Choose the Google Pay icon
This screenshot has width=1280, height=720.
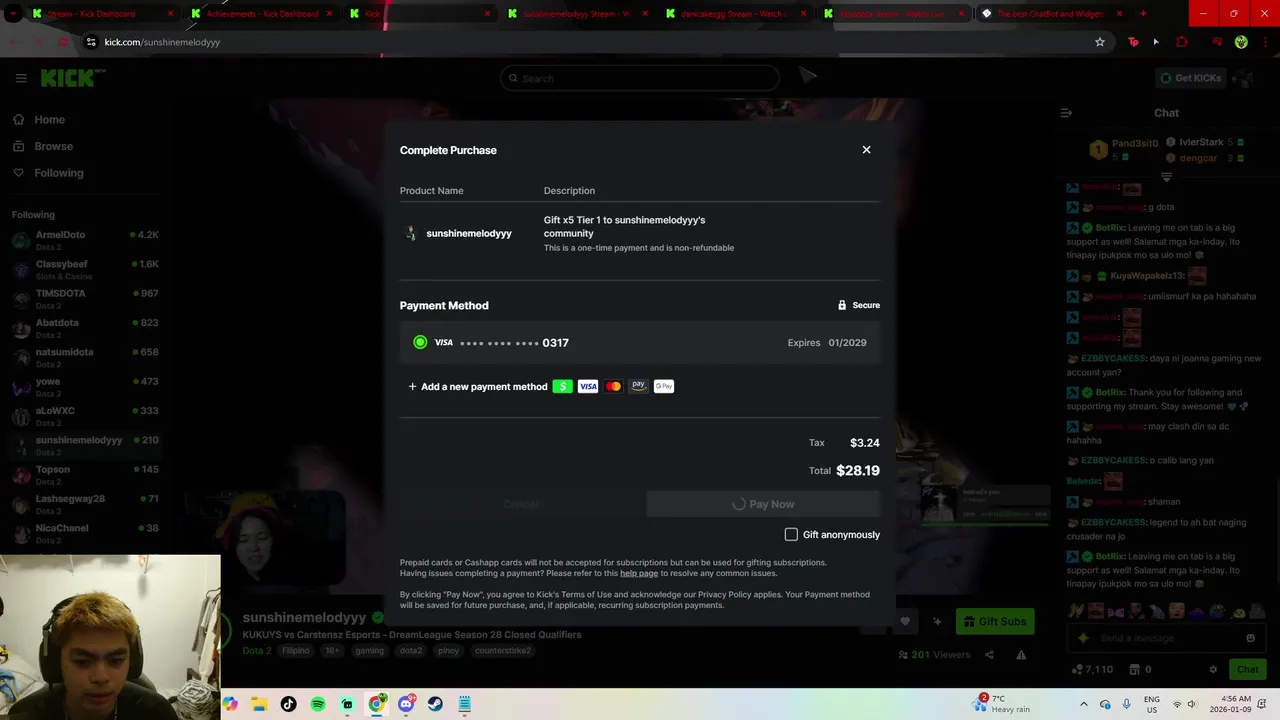pyautogui.click(x=664, y=386)
